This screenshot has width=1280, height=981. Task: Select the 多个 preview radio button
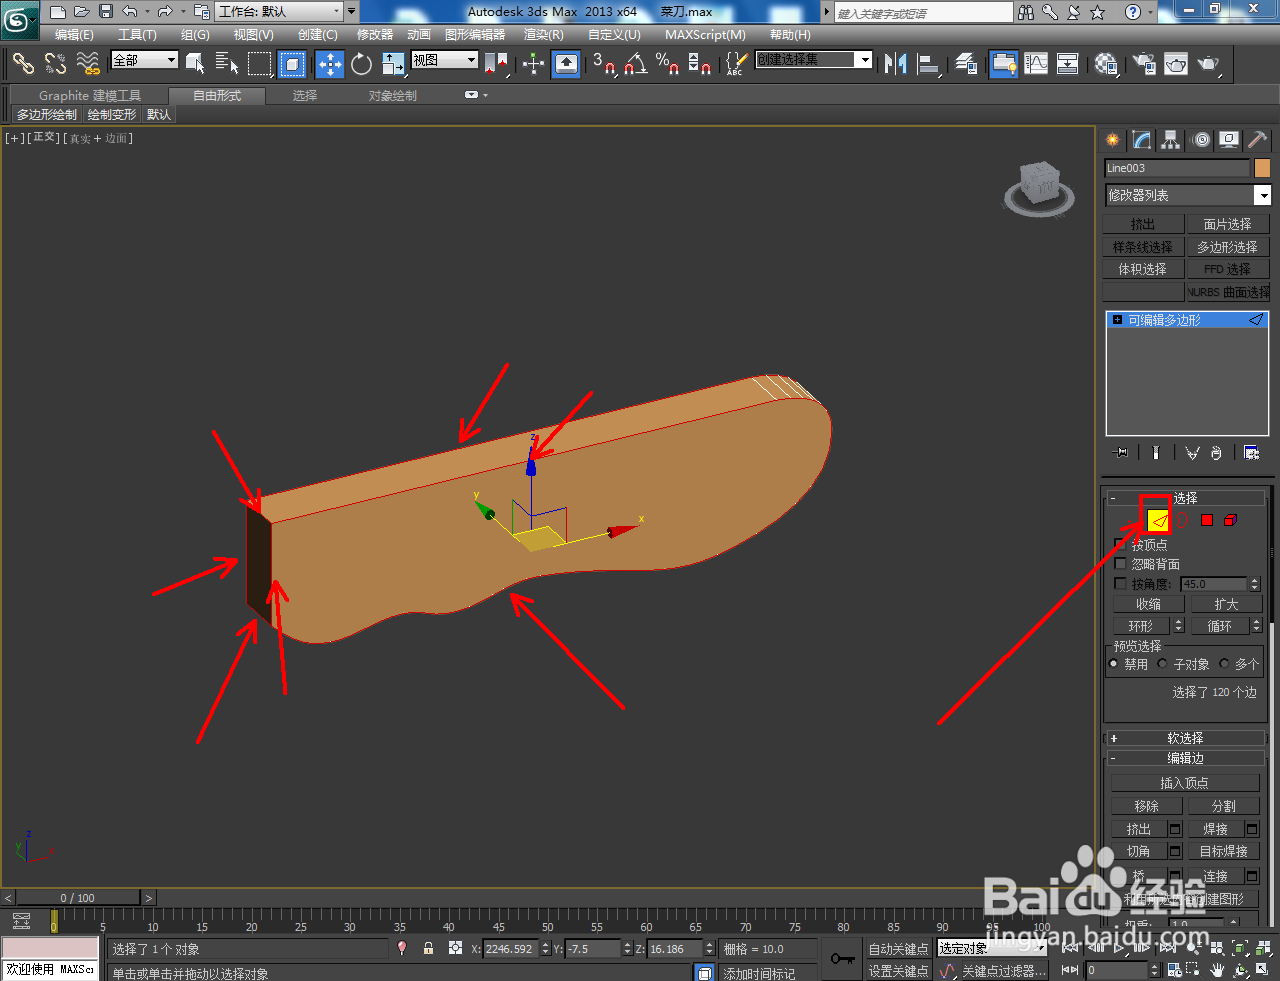pyautogui.click(x=1224, y=663)
